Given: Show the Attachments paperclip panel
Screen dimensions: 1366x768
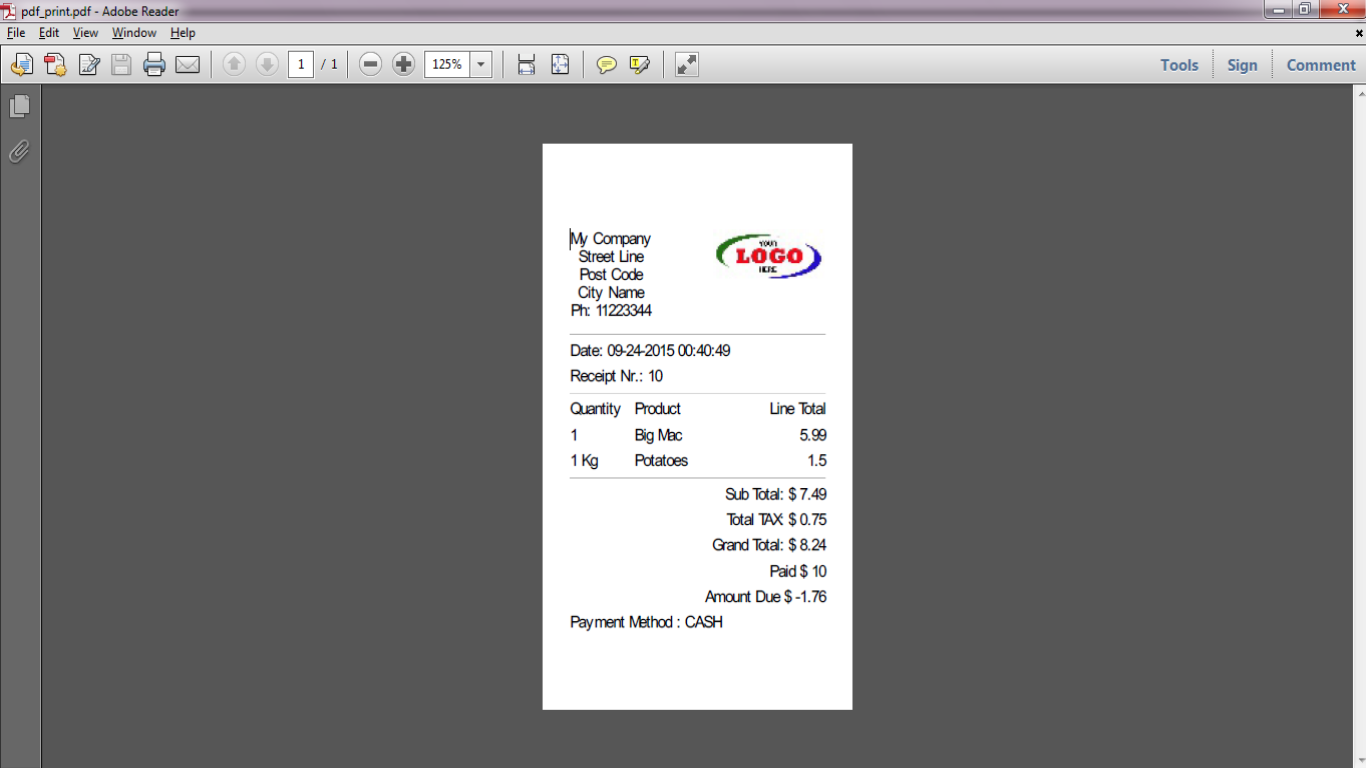Looking at the screenshot, I should 19,151.
